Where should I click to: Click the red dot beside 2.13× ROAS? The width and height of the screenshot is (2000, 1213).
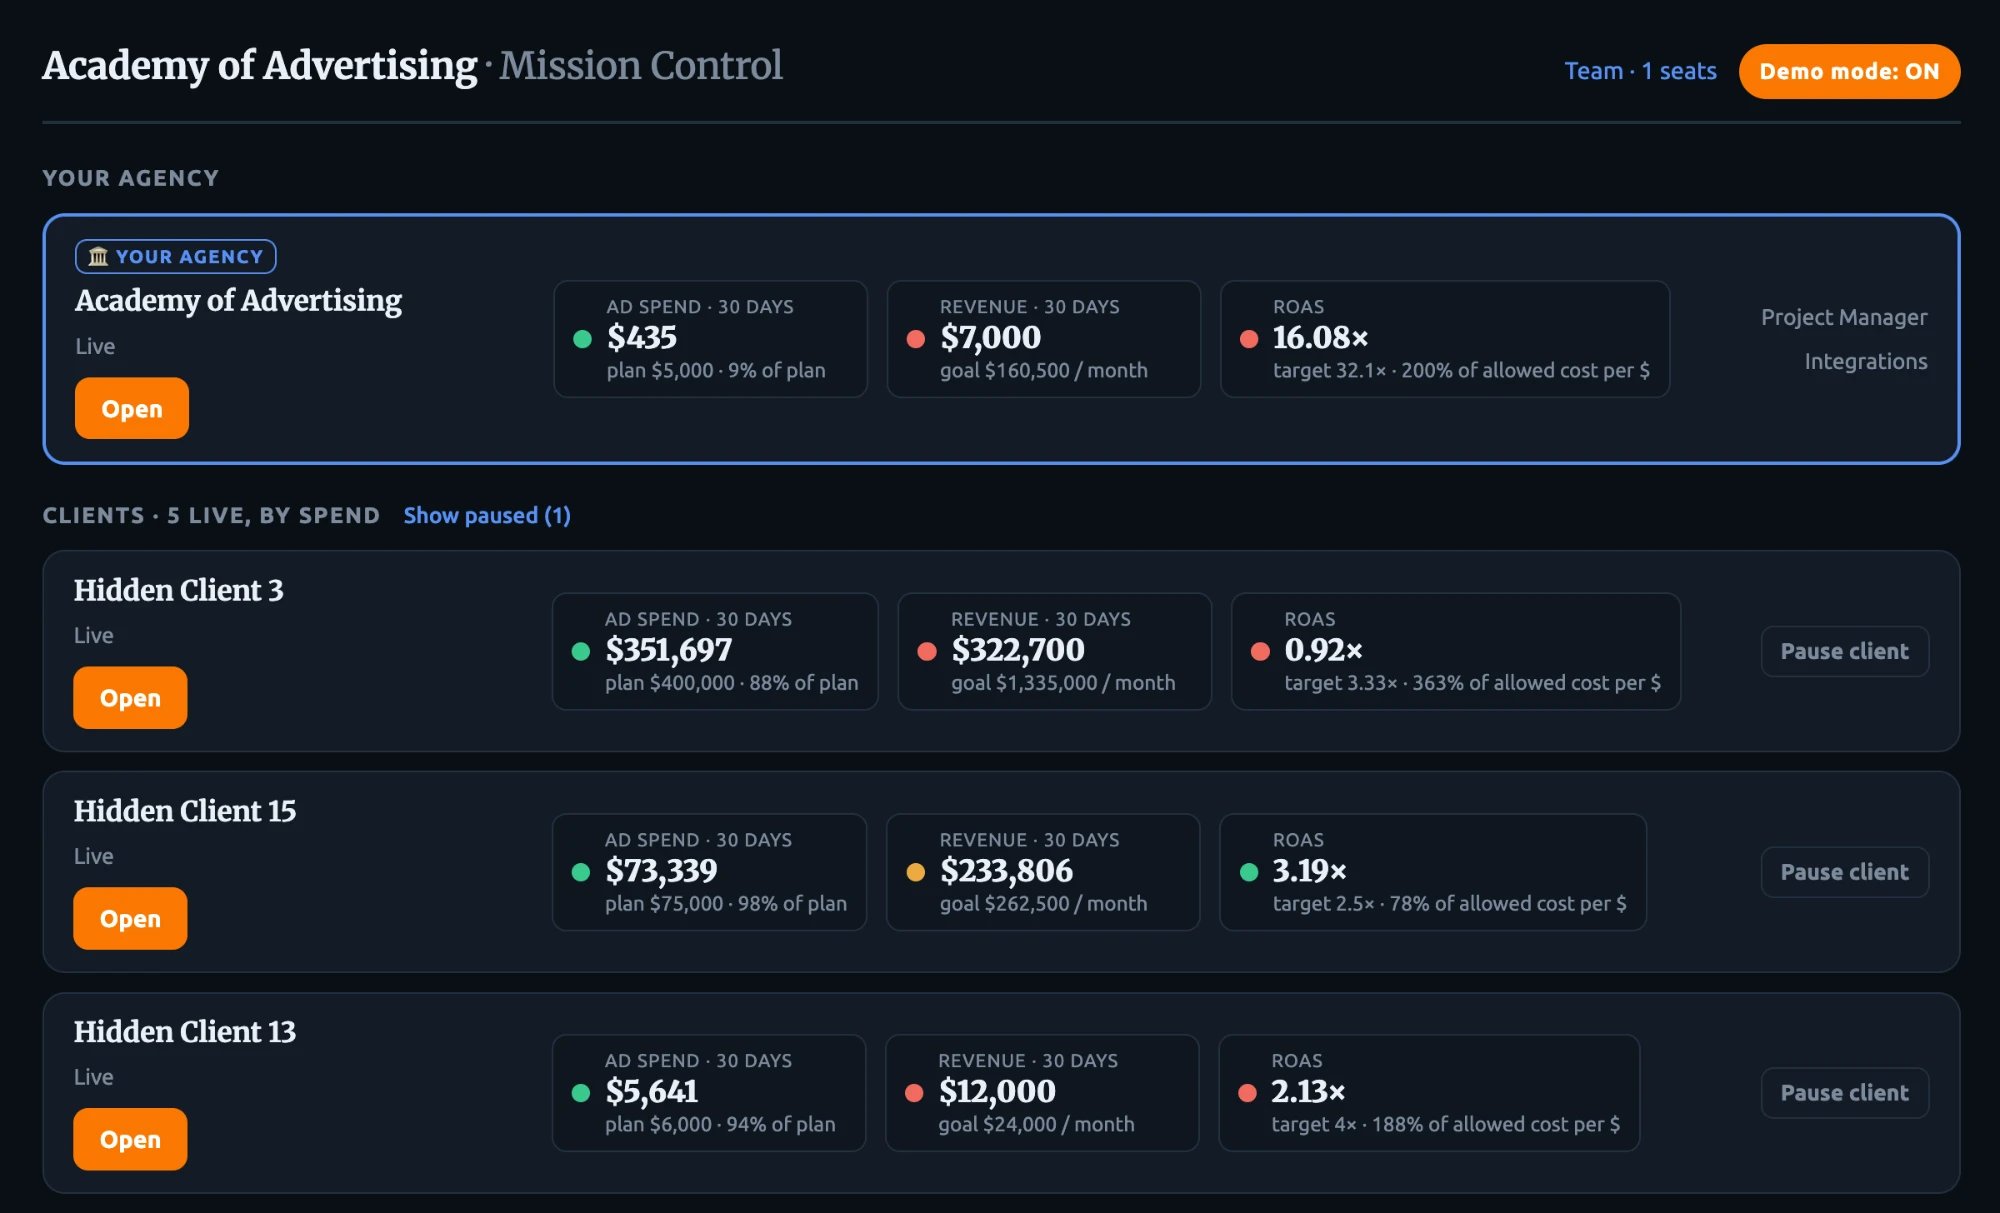[1247, 1093]
